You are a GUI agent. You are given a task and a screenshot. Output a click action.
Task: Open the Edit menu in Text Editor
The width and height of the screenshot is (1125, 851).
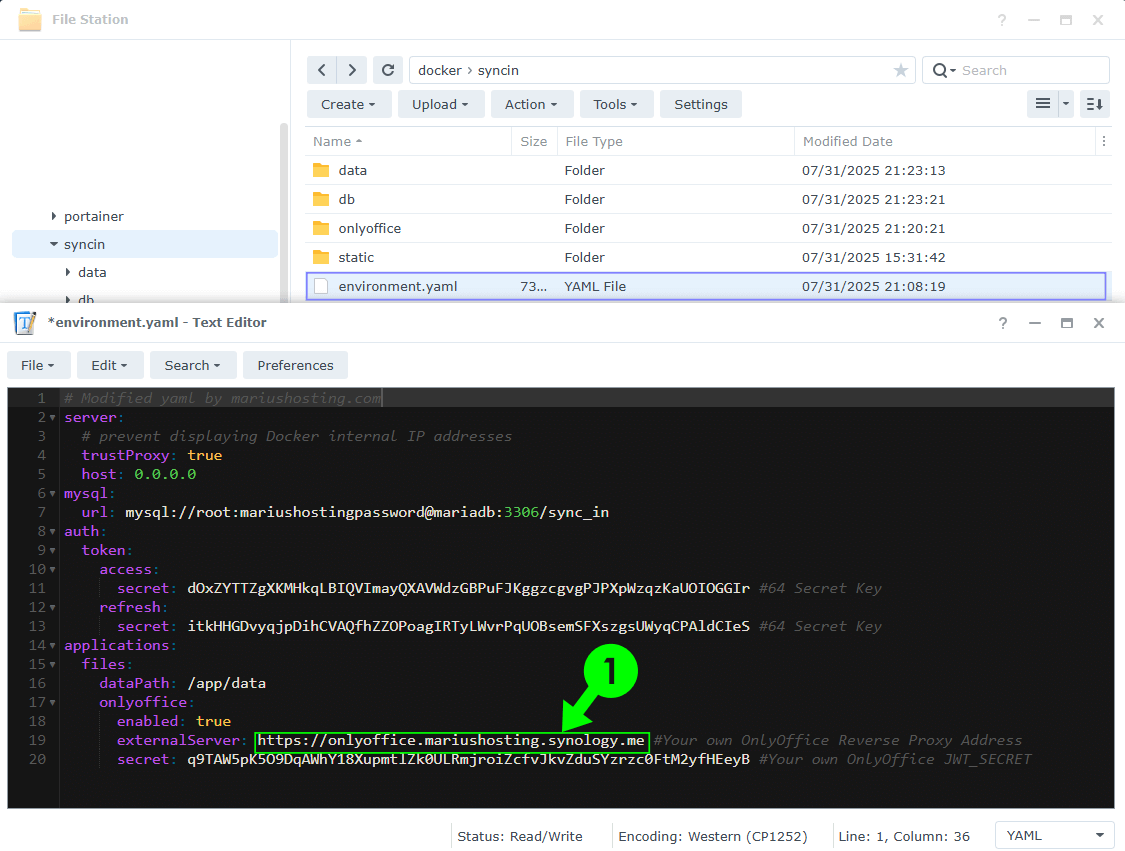point(110,365)
